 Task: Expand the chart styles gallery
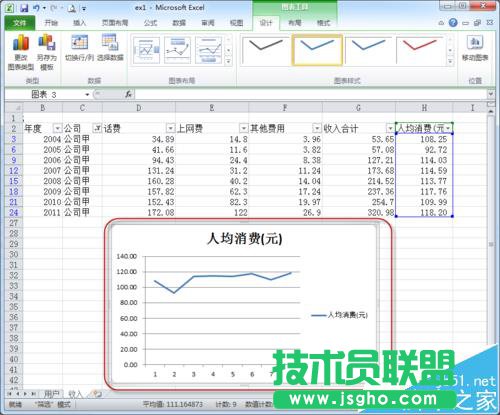450,61
